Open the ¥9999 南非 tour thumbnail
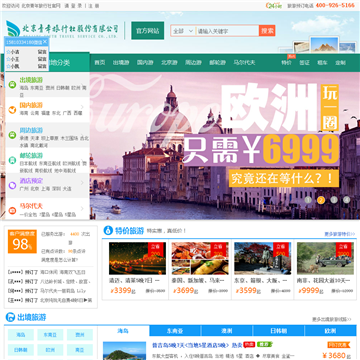Viewport: 360px width, 360px height. [325, 258]
